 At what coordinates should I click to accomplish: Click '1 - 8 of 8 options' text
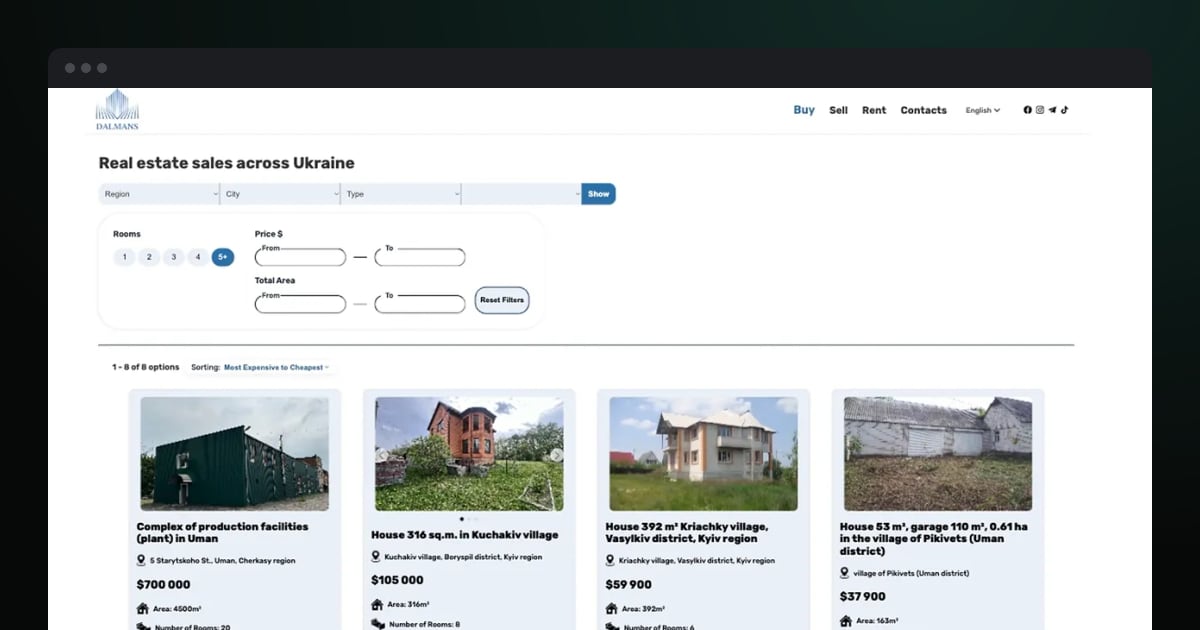tap(146, 368)
